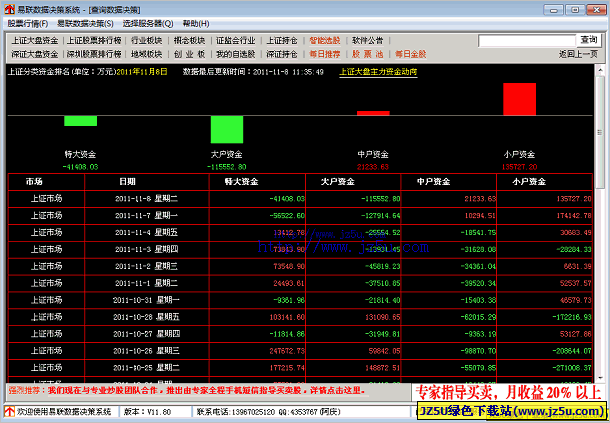This screenshot has width=610, height=423.
Task: Click the 103141.60 value cell
Action: tap(257, 317)
